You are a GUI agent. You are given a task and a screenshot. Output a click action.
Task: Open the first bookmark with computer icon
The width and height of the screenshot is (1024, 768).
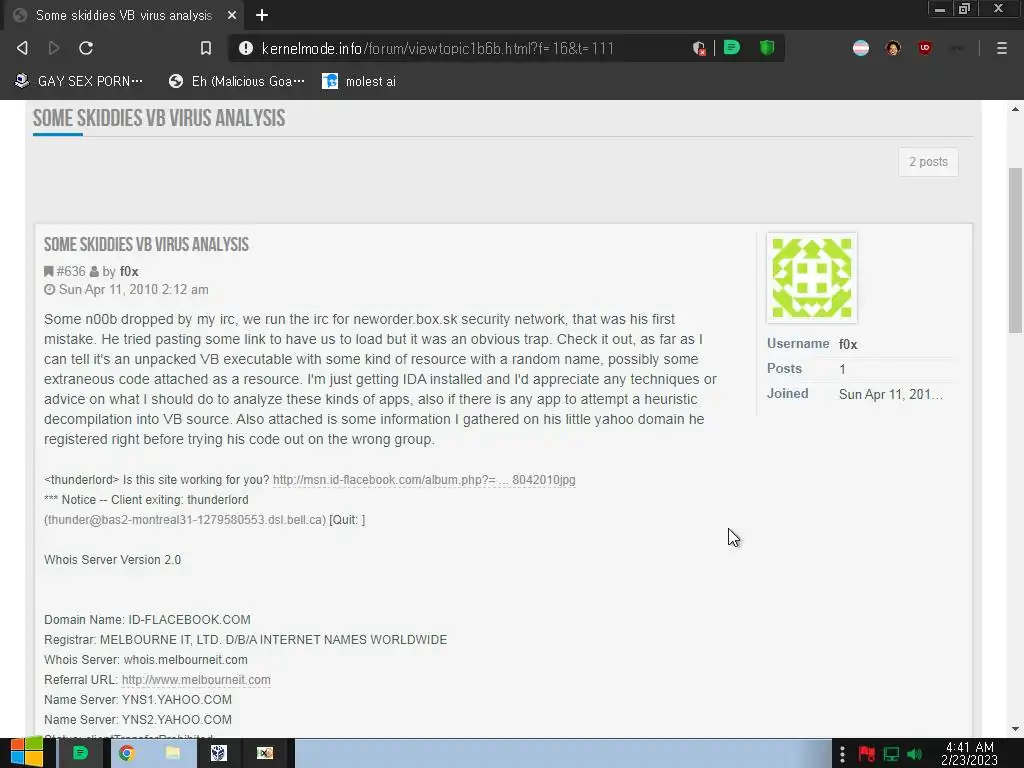pos(78,81)
